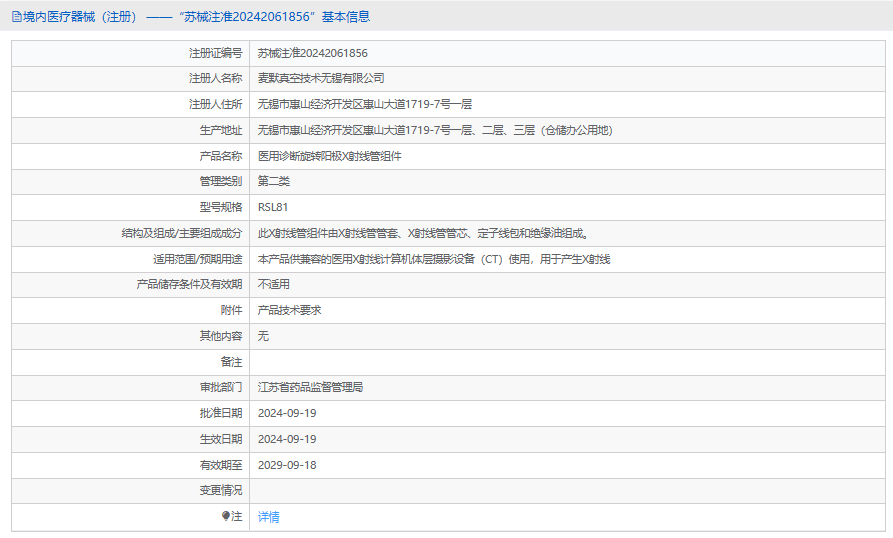The height and width of the screenshot is (538, 893).
Task: Select model specification RSL81
Action: point(273,207)
